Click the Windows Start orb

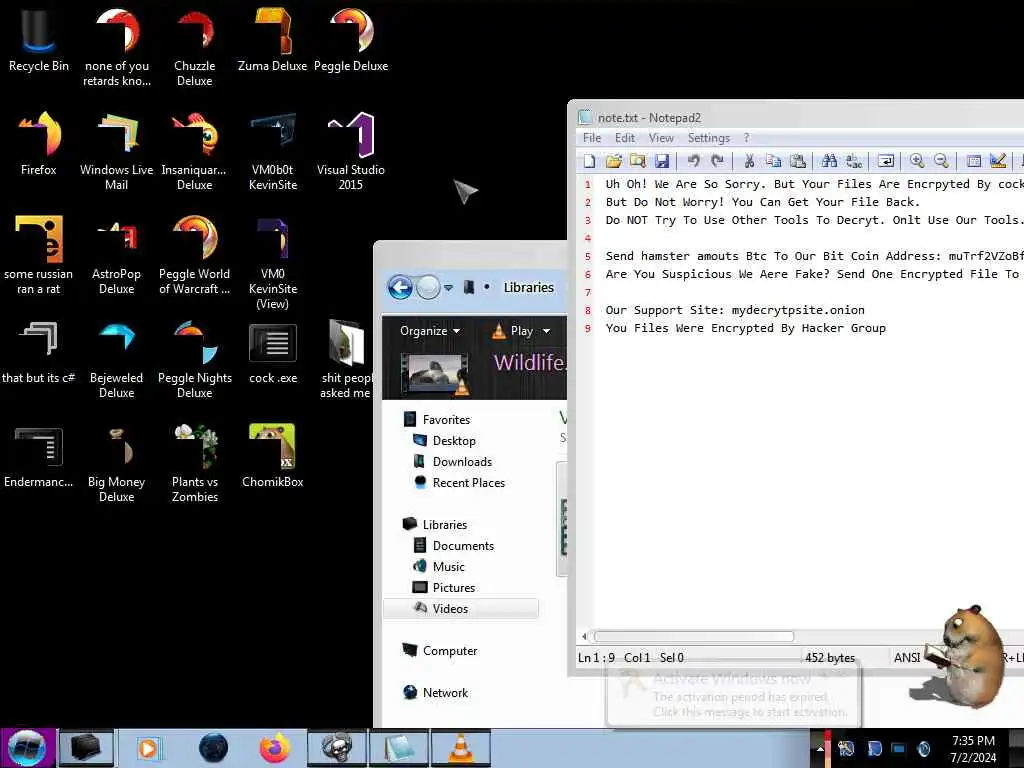tap(27, 748)
